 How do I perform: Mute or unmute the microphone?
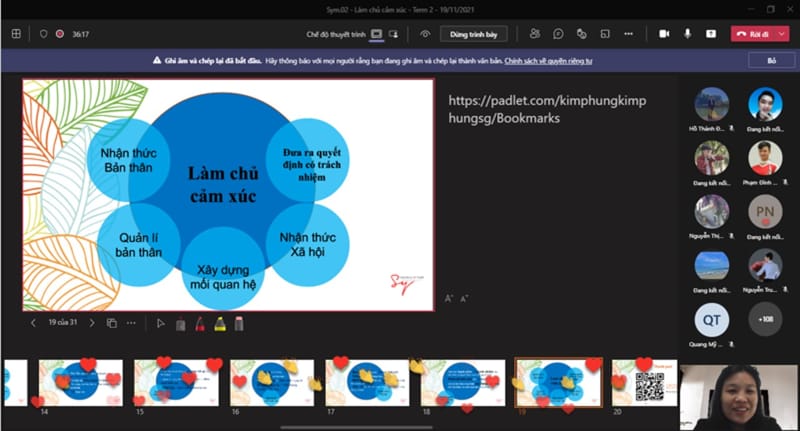[687, 34]
